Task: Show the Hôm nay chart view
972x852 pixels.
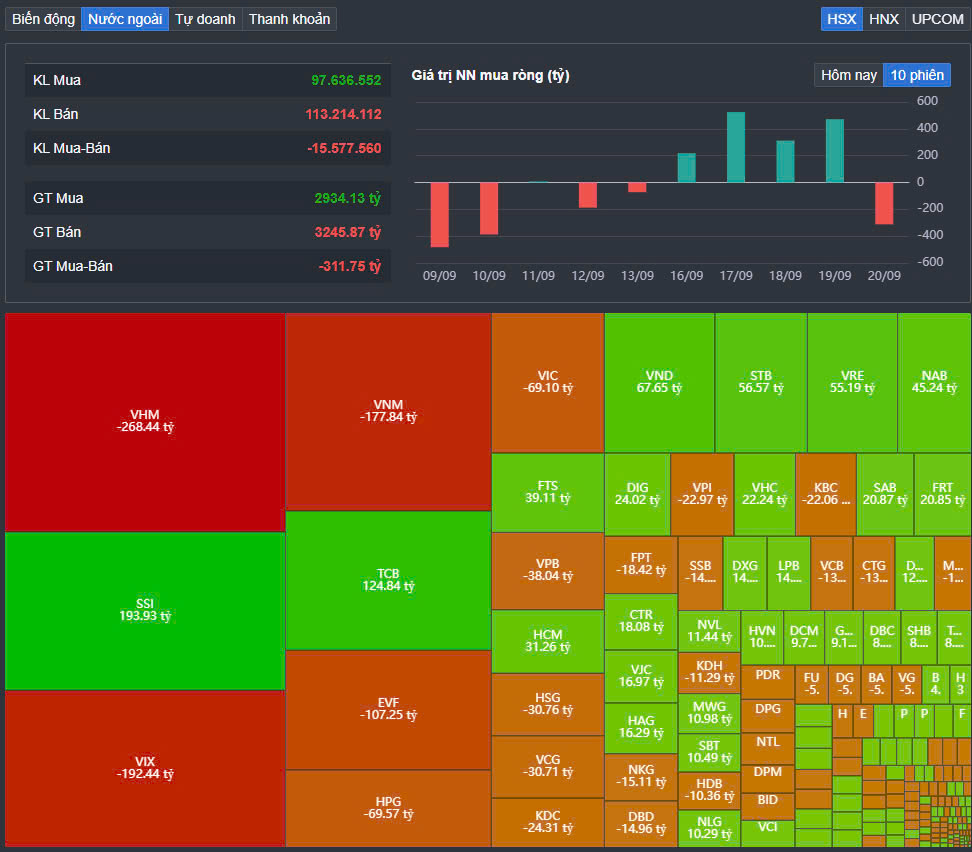Action: coord(849,75)
